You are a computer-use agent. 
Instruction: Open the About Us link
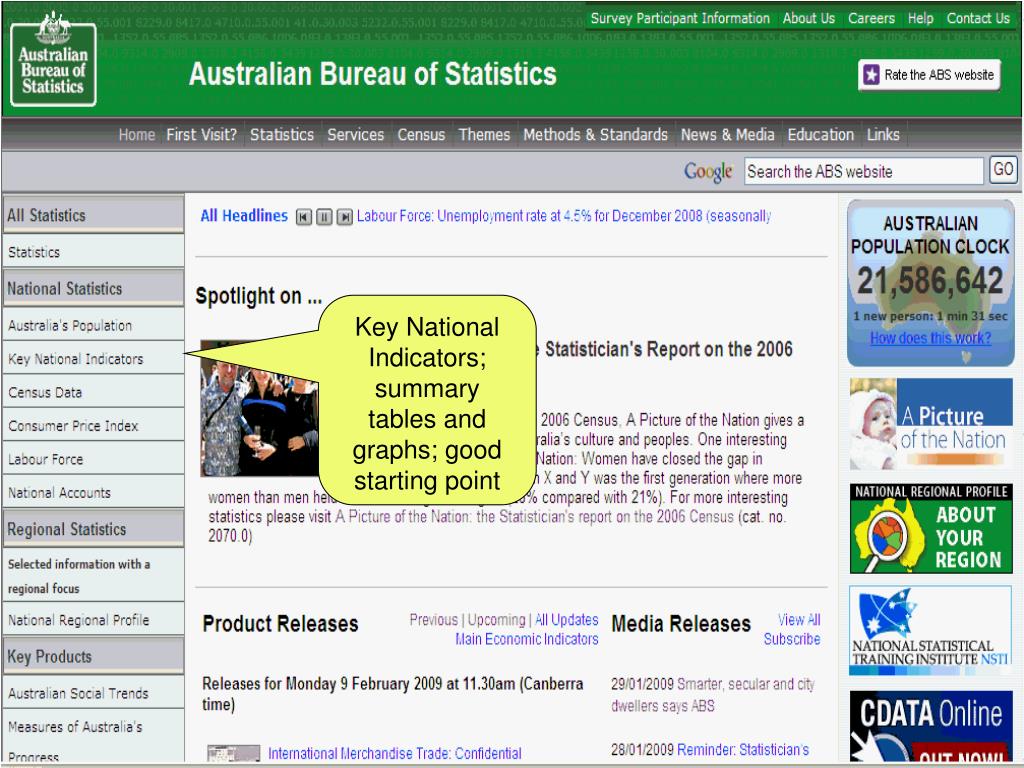(808, 18)
